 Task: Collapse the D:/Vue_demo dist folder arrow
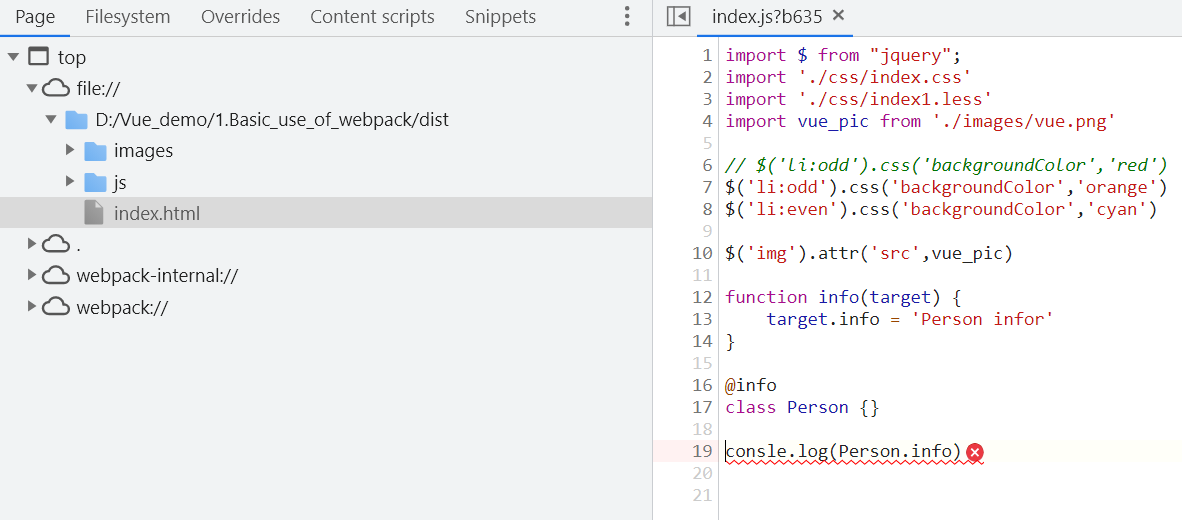coord(51,120)
